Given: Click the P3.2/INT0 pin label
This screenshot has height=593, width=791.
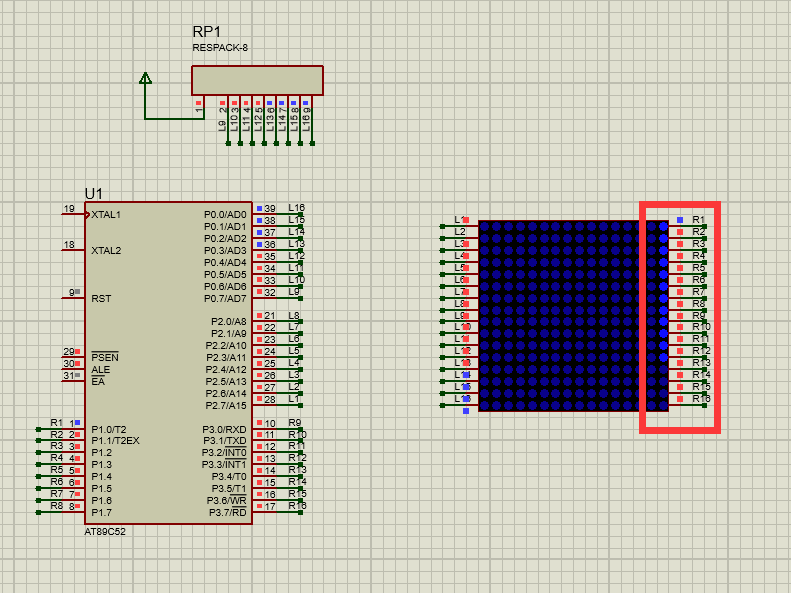Looking at the screenshot, I should 224,453.
